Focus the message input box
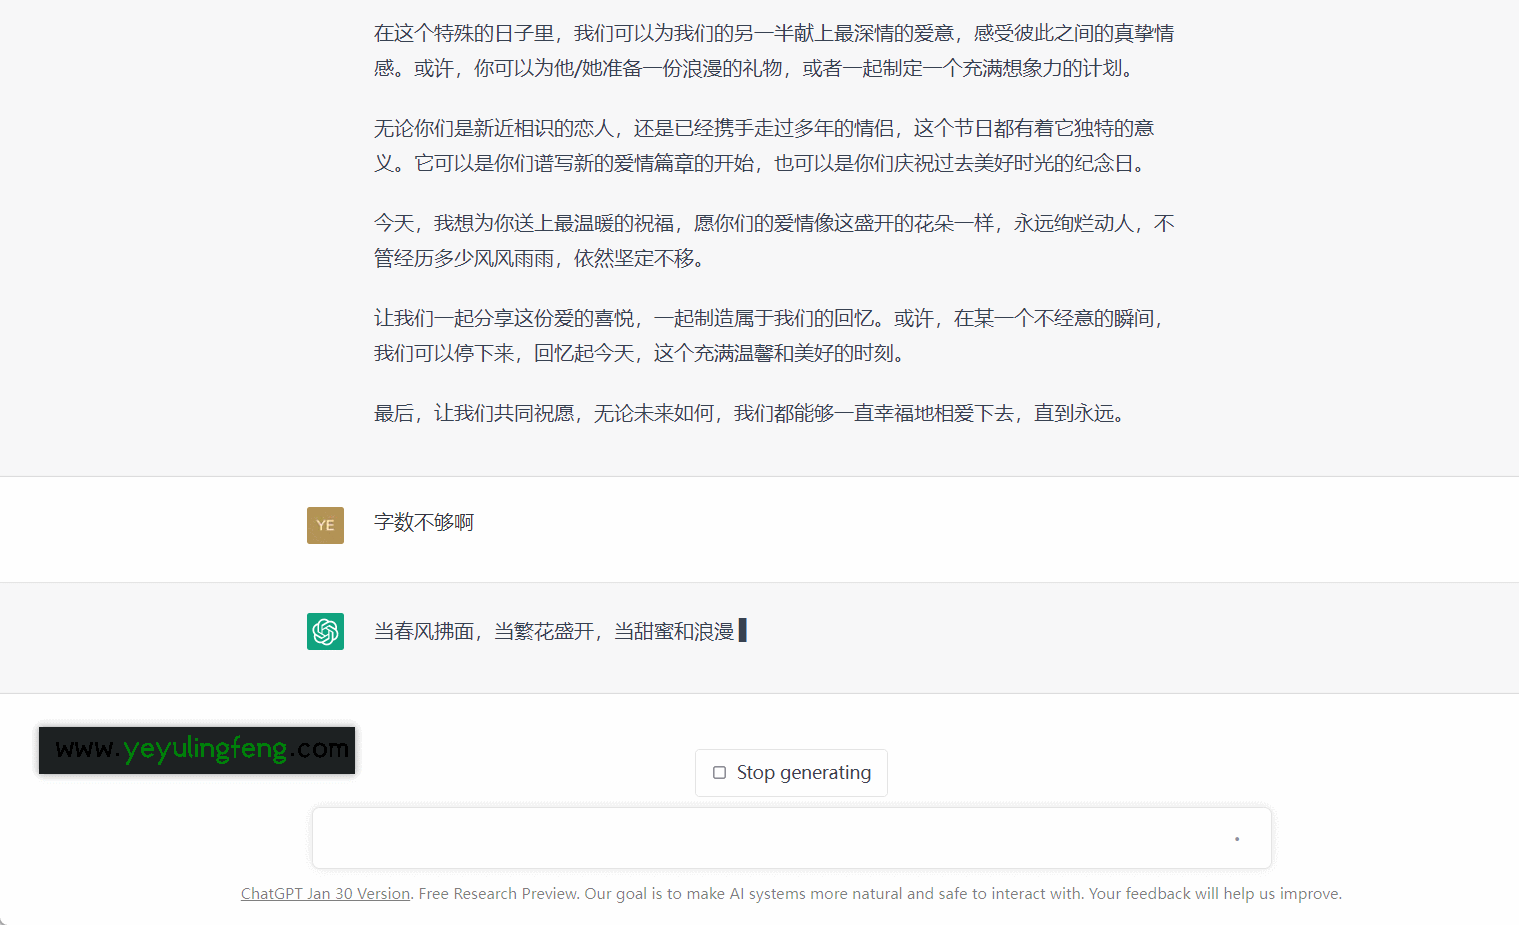Image resolution: width=1519 pixels, height=925 pixels. [x=792, y=838]
